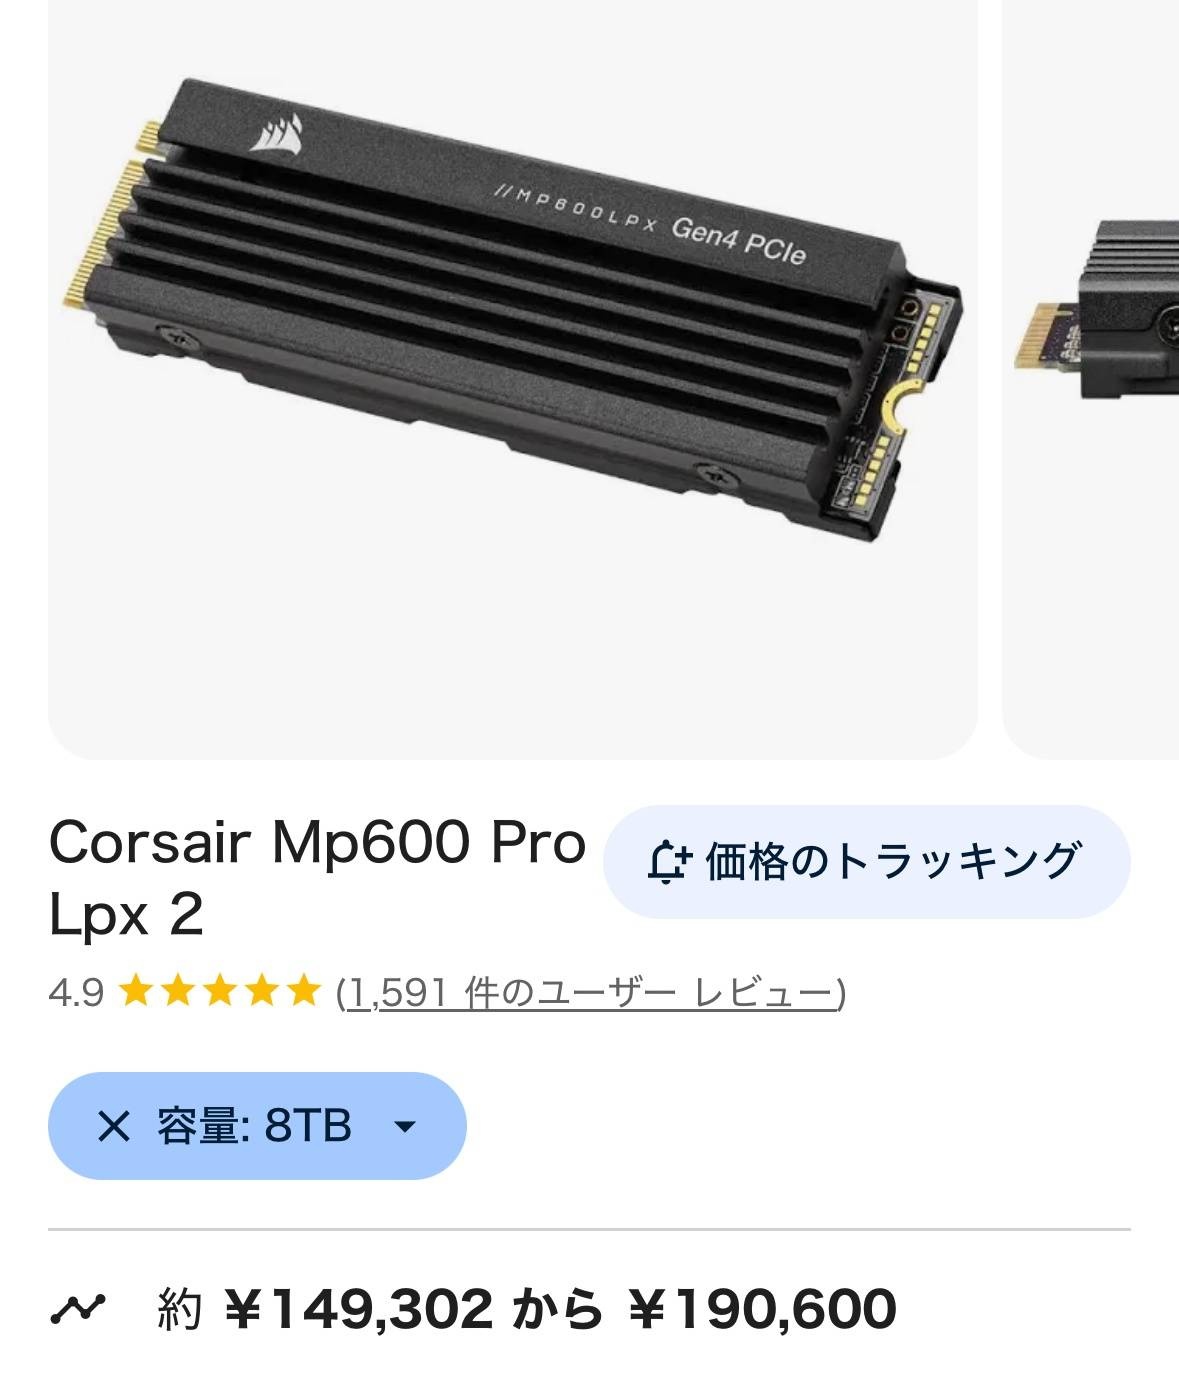Viewport: 1179px width, 1377px height.
Task: Show the partially visible second product image
Action: point(1091,379)
